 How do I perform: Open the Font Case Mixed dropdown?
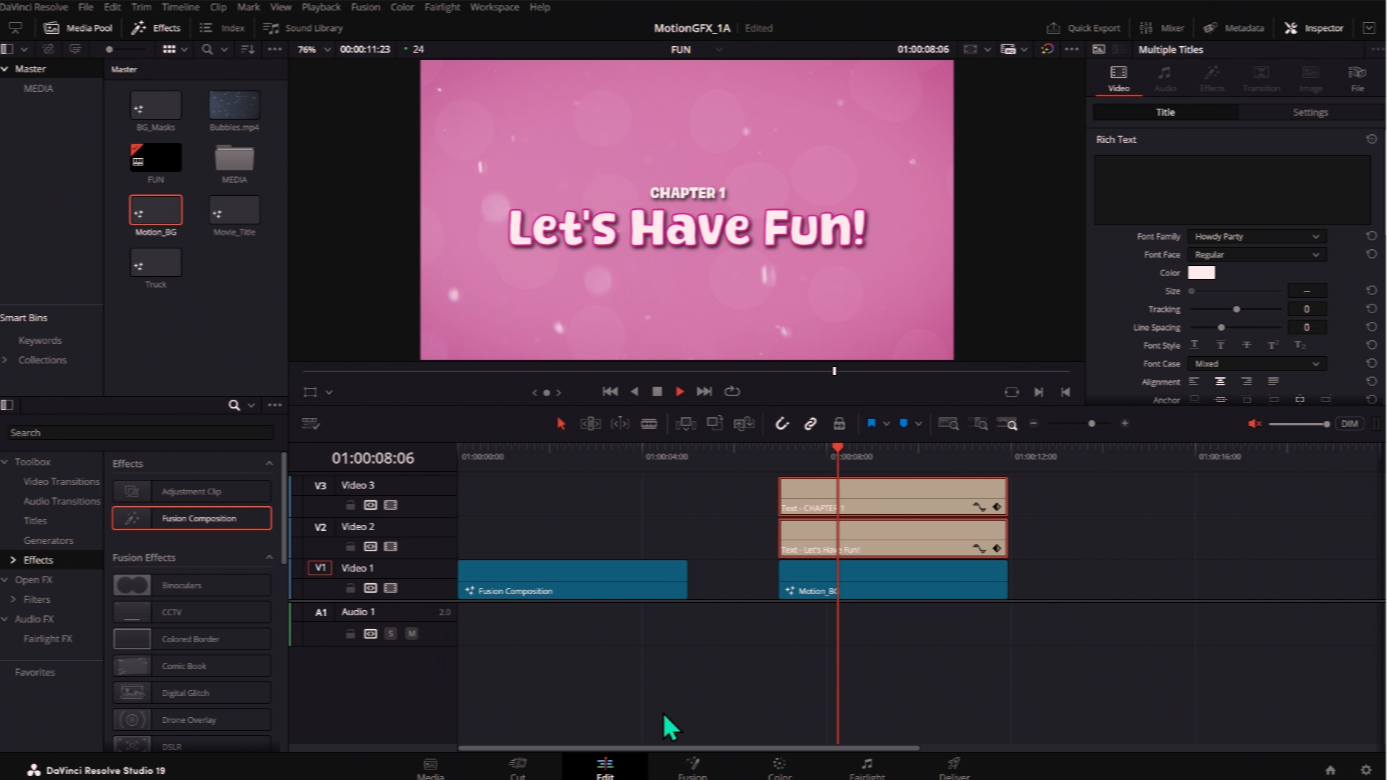(1256, 364)
